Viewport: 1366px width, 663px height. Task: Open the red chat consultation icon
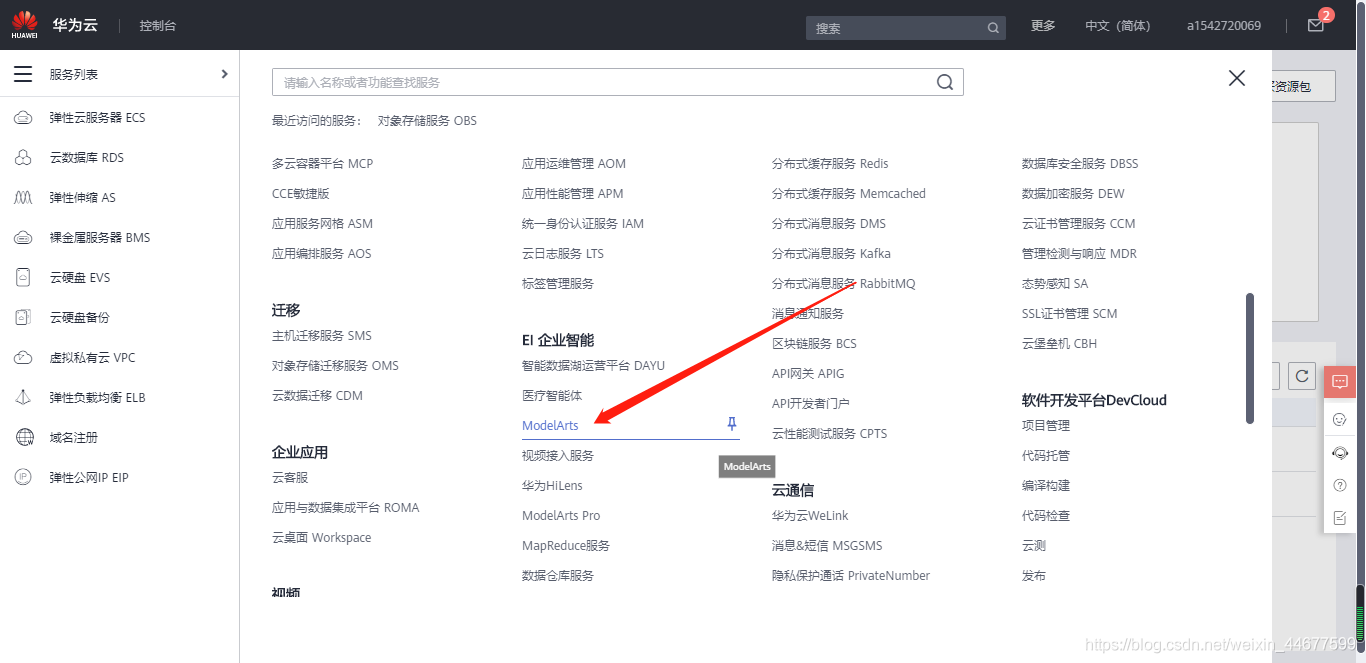(x=1340, y=382)
